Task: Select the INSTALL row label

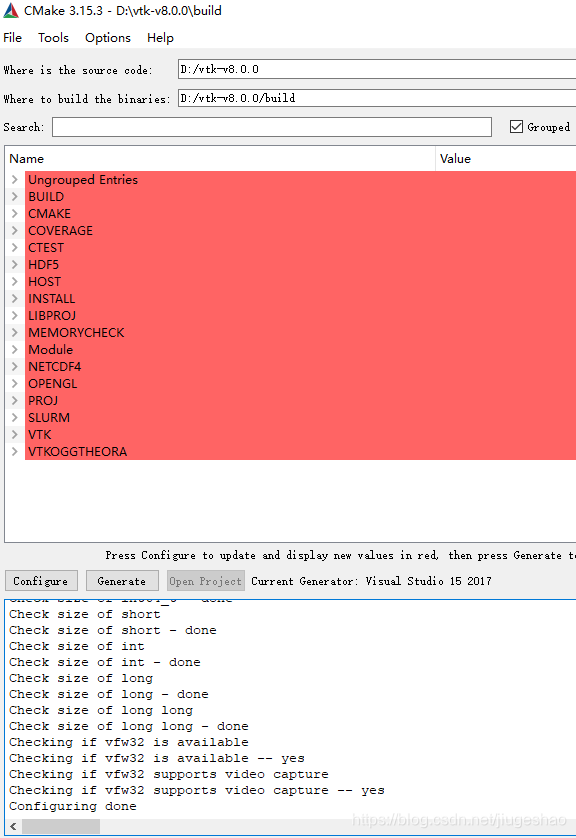Action: coord(51,299)
